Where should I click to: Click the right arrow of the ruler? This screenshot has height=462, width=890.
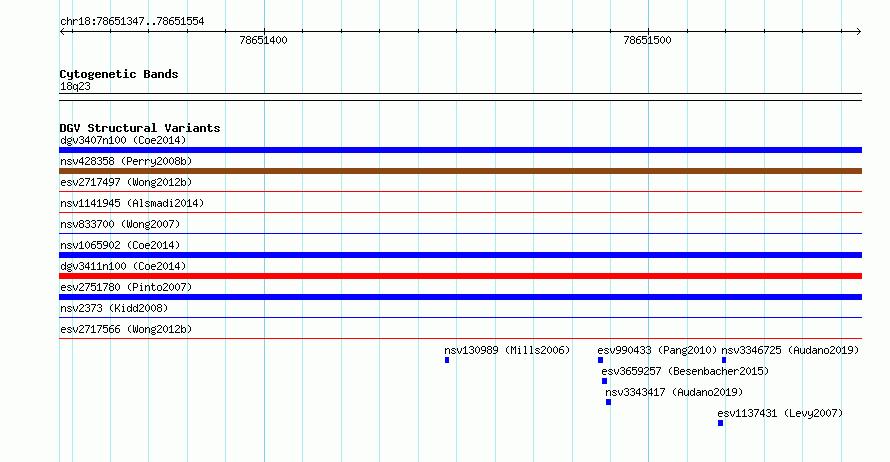point(858,32)
